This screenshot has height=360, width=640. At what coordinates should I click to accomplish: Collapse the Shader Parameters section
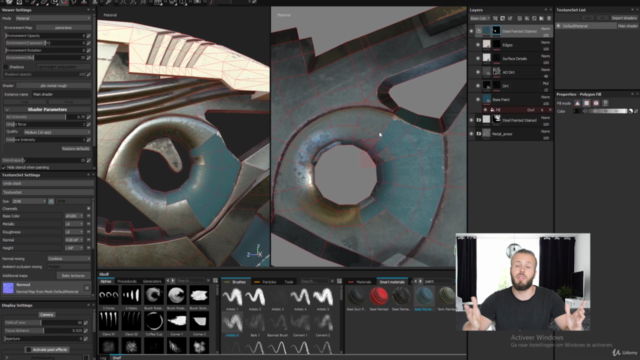7,109
